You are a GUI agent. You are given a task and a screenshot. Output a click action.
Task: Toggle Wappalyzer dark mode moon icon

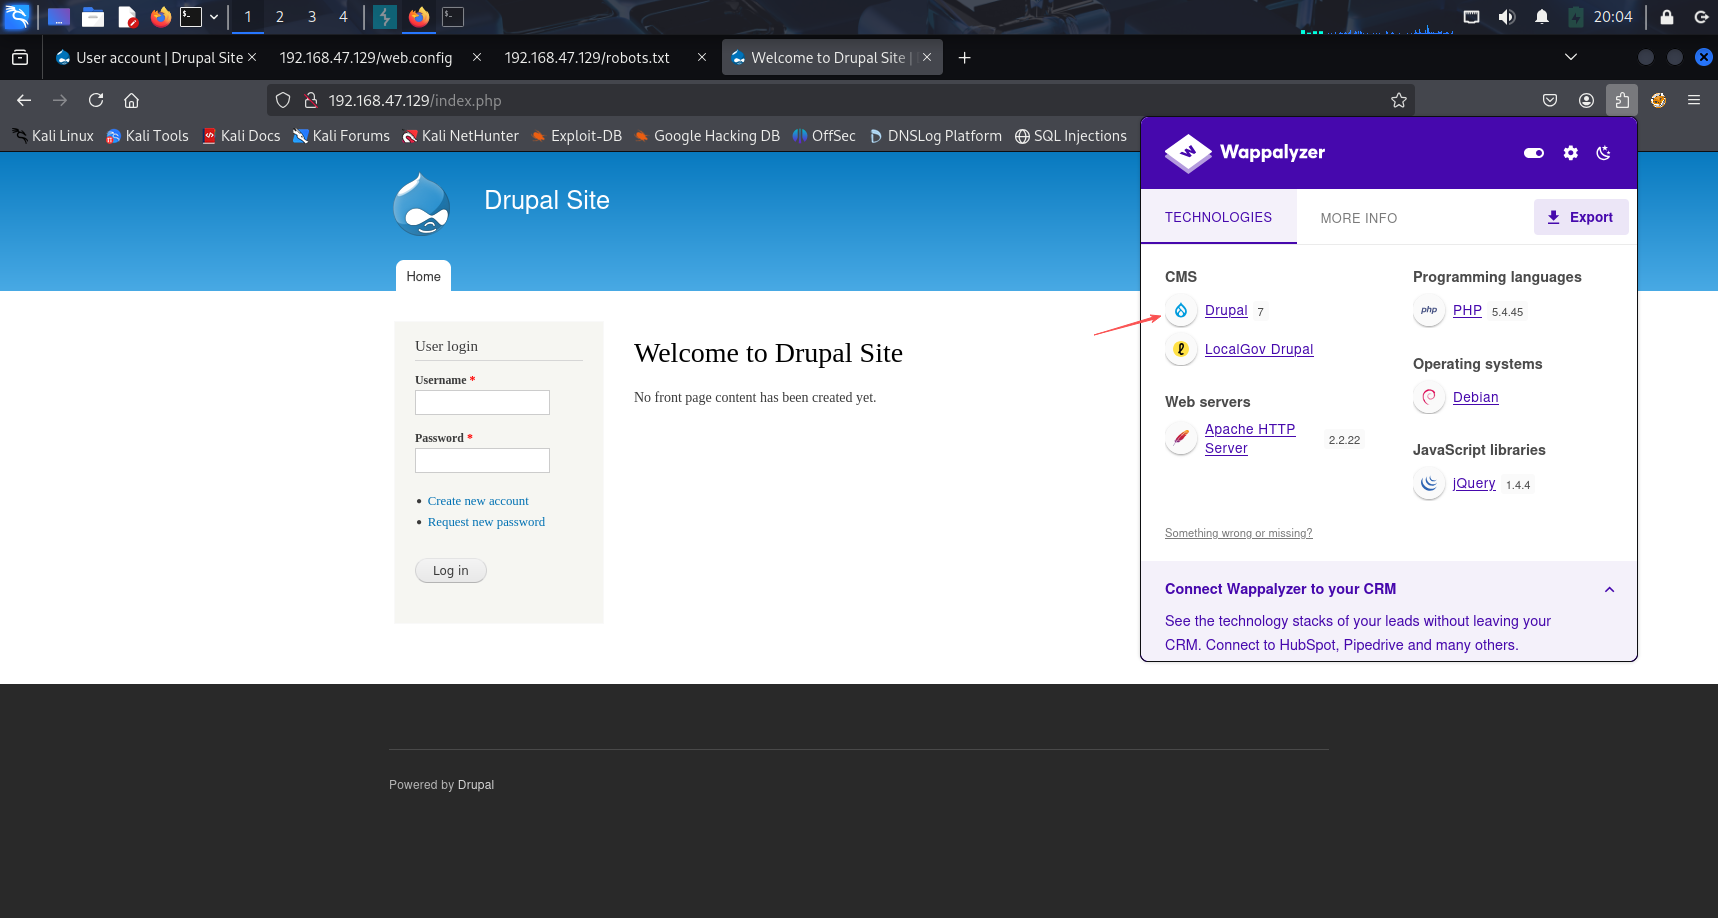pos(1603,153)
